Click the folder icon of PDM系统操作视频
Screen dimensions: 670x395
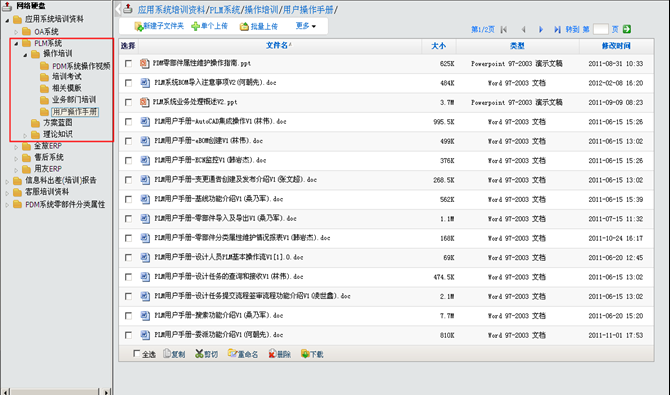(x=44, y=66)
